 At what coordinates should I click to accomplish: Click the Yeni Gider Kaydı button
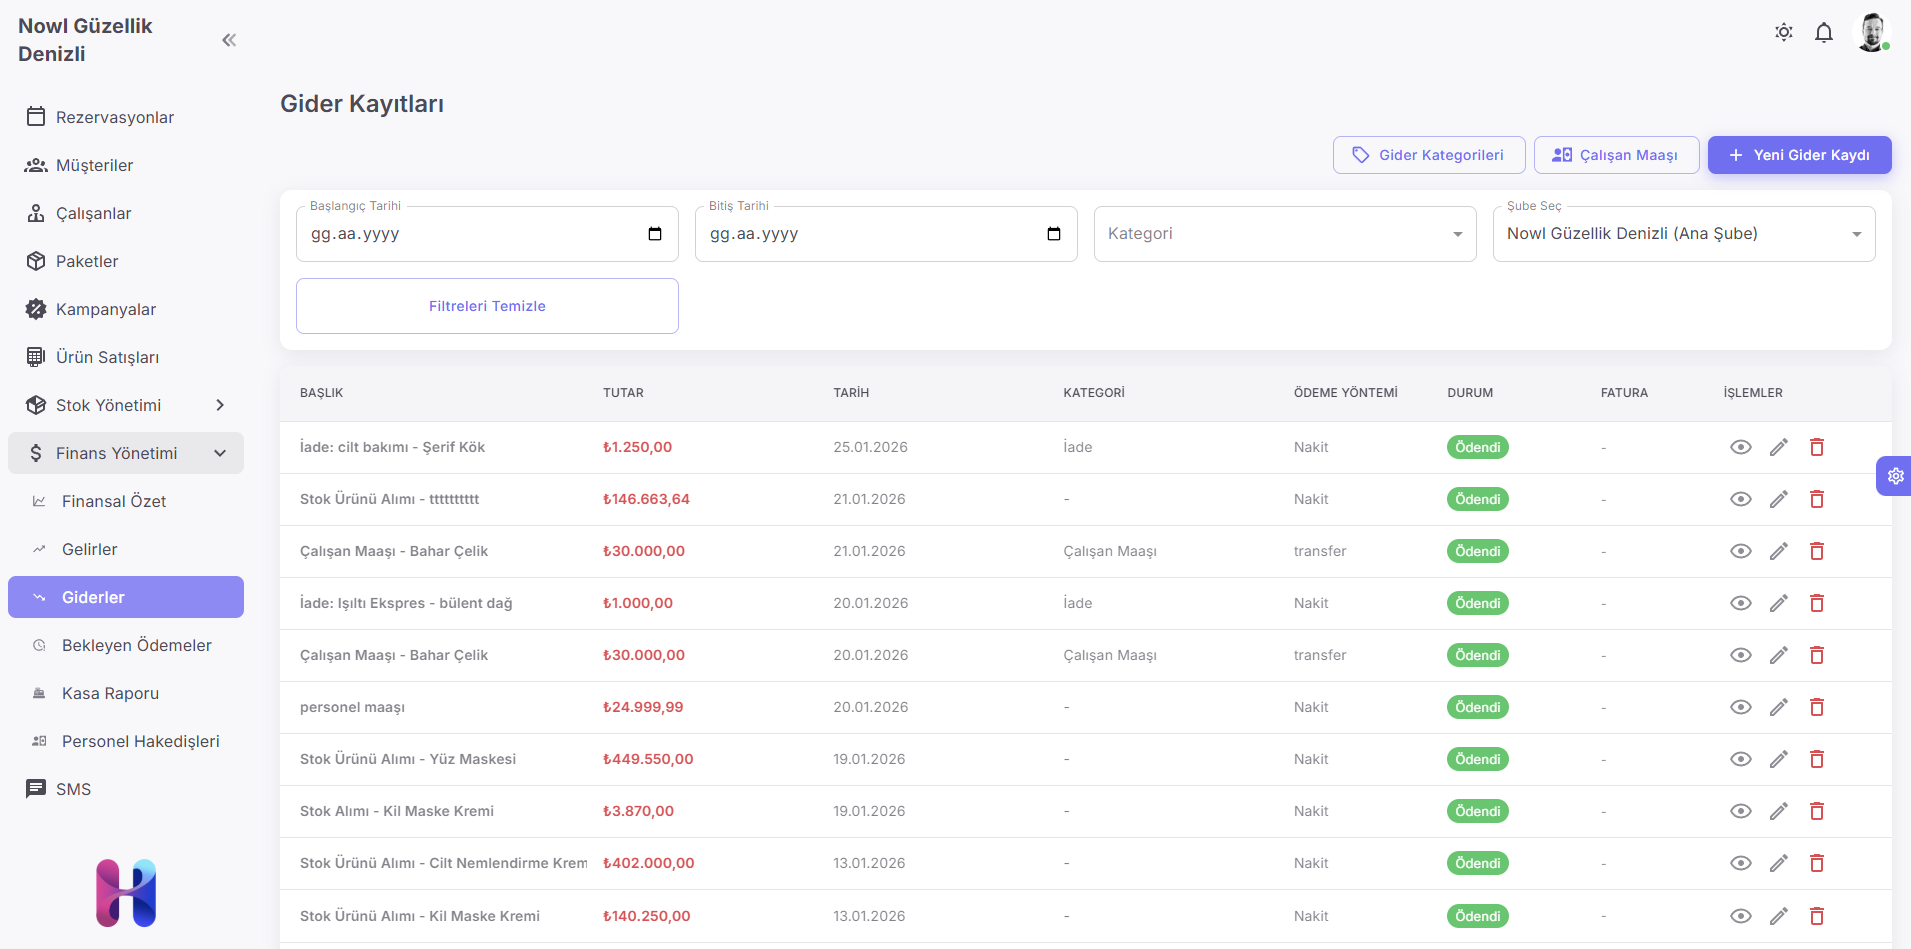click(x=1798, y=155)
